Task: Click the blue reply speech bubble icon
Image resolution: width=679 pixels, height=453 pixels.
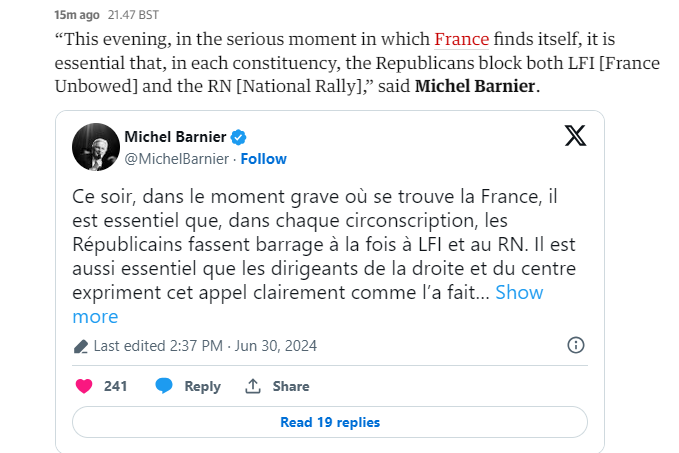Action: point(164,385)
